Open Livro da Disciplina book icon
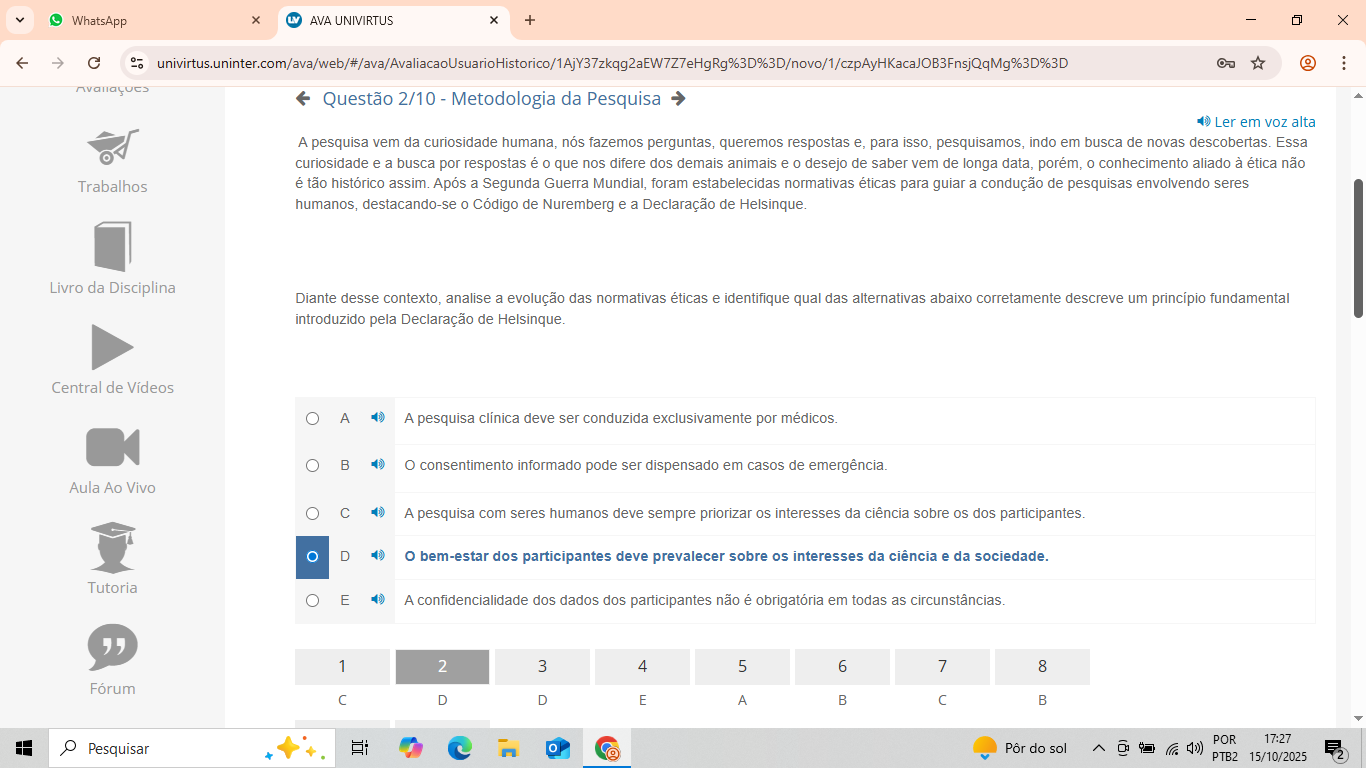The width and height of the screenshot is (1366, 768). 112,247
